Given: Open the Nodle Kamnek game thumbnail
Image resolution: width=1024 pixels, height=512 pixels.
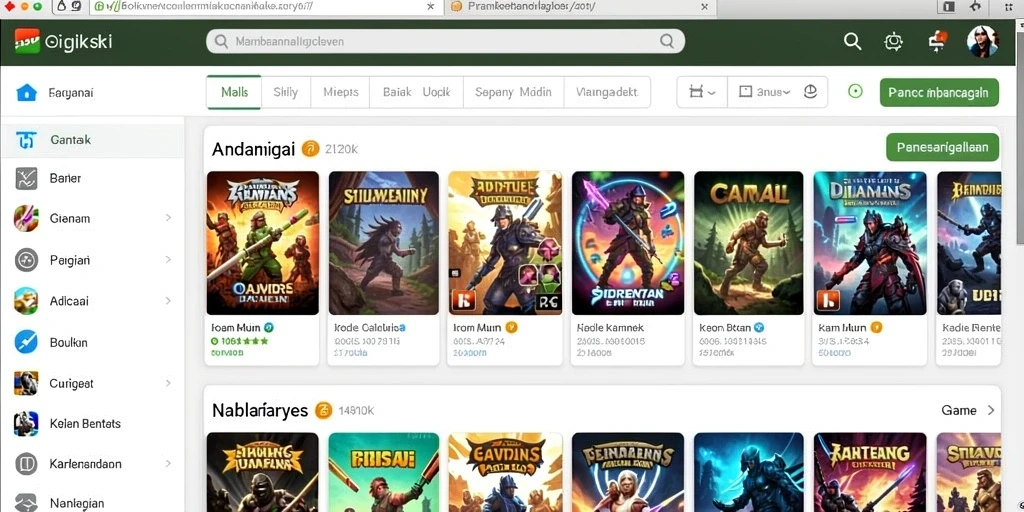Looking at the screenshot, I should point(628,243).
